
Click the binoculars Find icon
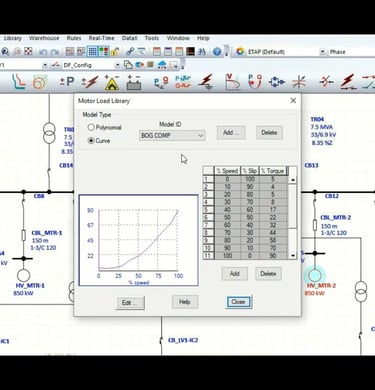202,52
